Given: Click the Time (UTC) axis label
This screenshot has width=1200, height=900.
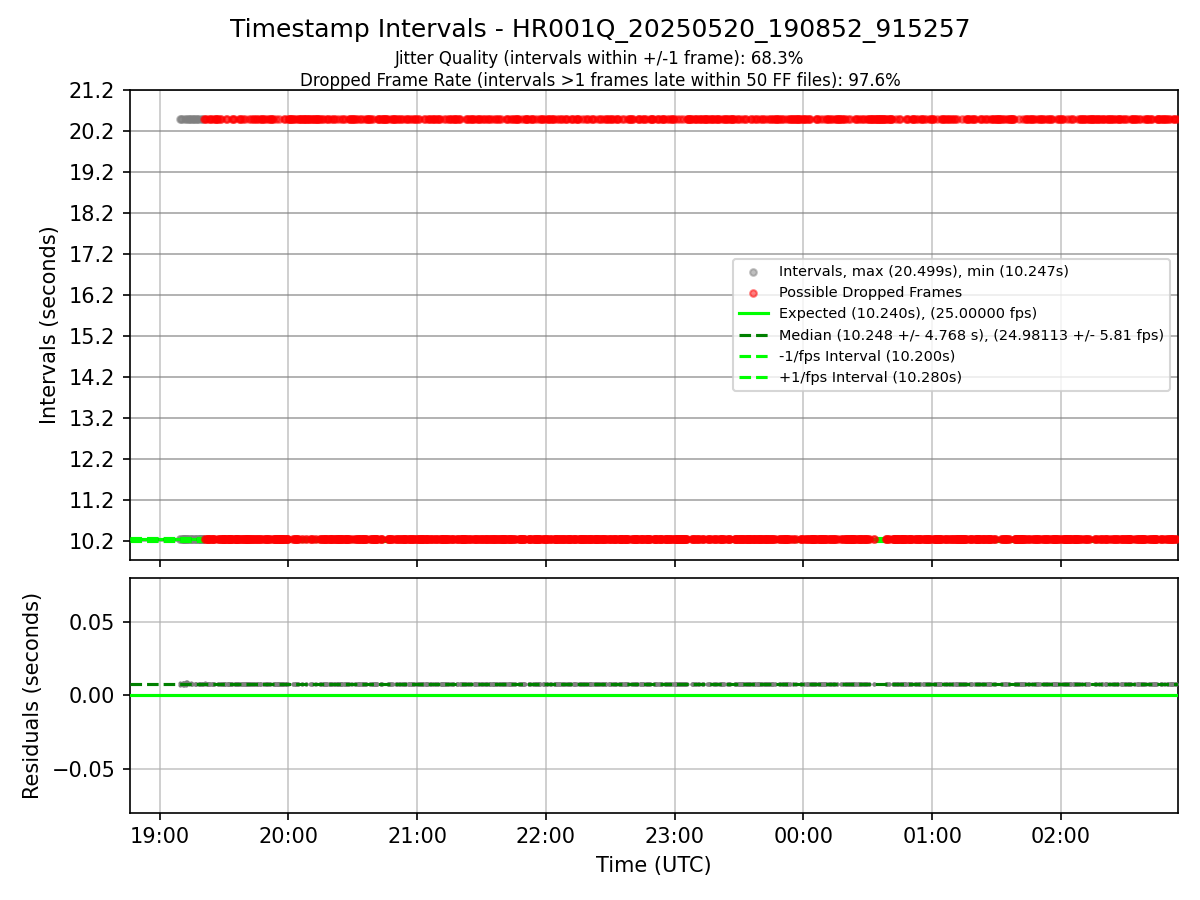Looking at the screenshot, I should click(653, 865).
